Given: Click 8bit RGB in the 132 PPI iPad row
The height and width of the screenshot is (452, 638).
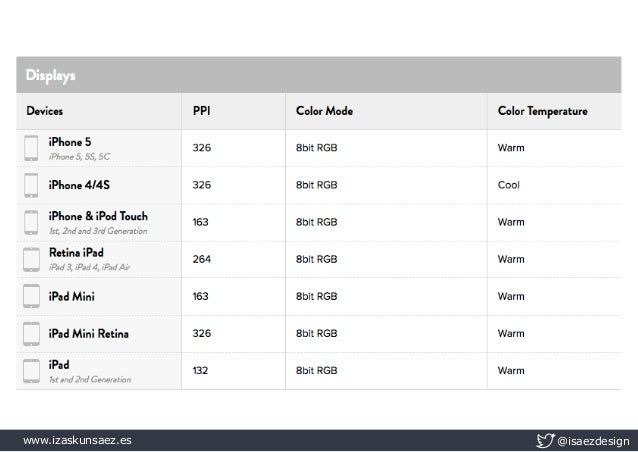Looking at the screenshot, I should [317, 371].
